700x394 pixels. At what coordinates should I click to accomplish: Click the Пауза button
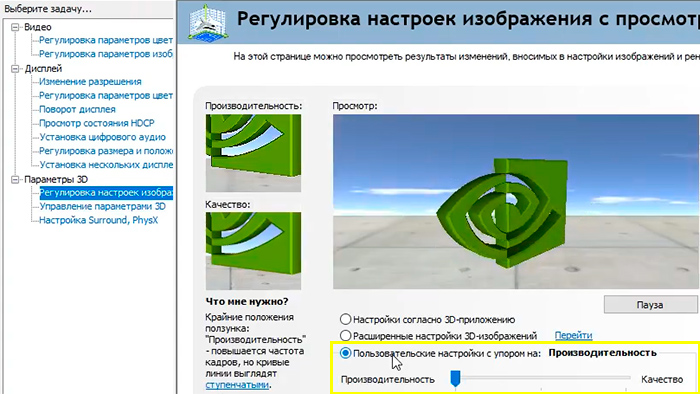(x=650, y=305)
